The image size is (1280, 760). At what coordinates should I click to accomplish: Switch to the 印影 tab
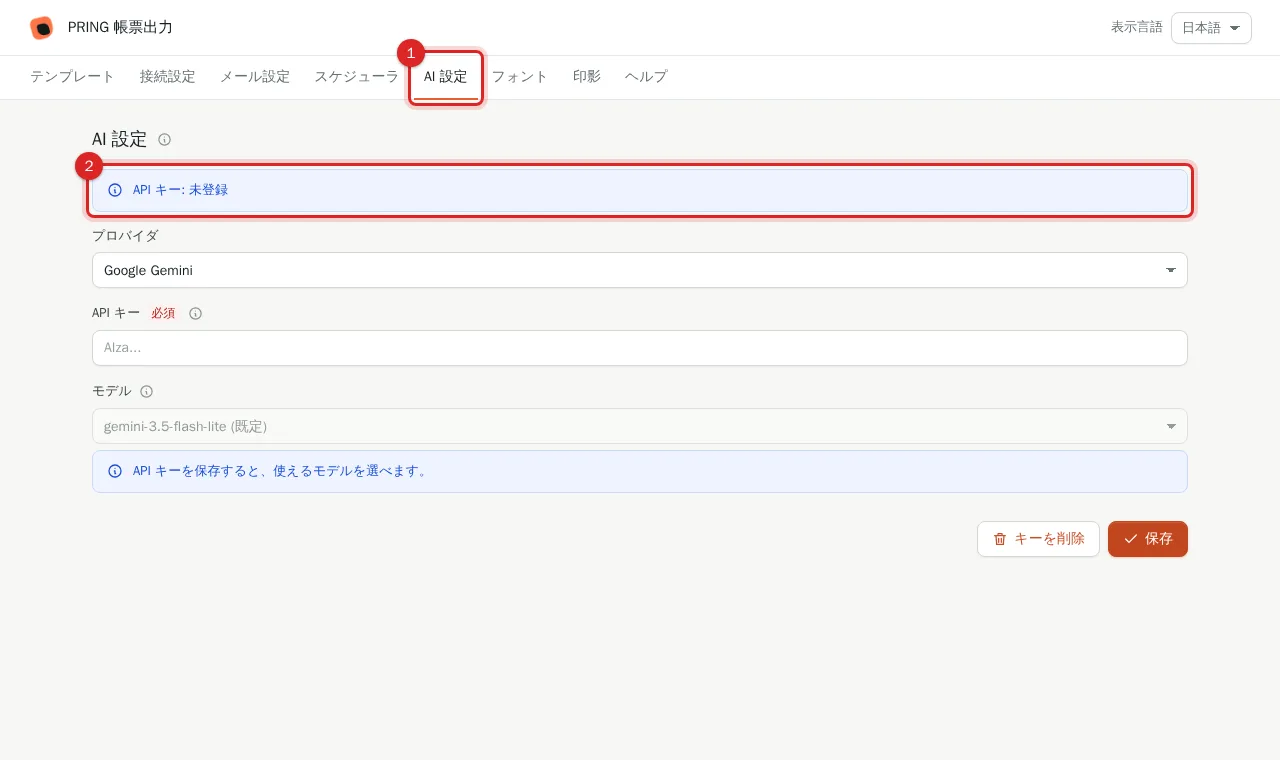coord(587,77)
